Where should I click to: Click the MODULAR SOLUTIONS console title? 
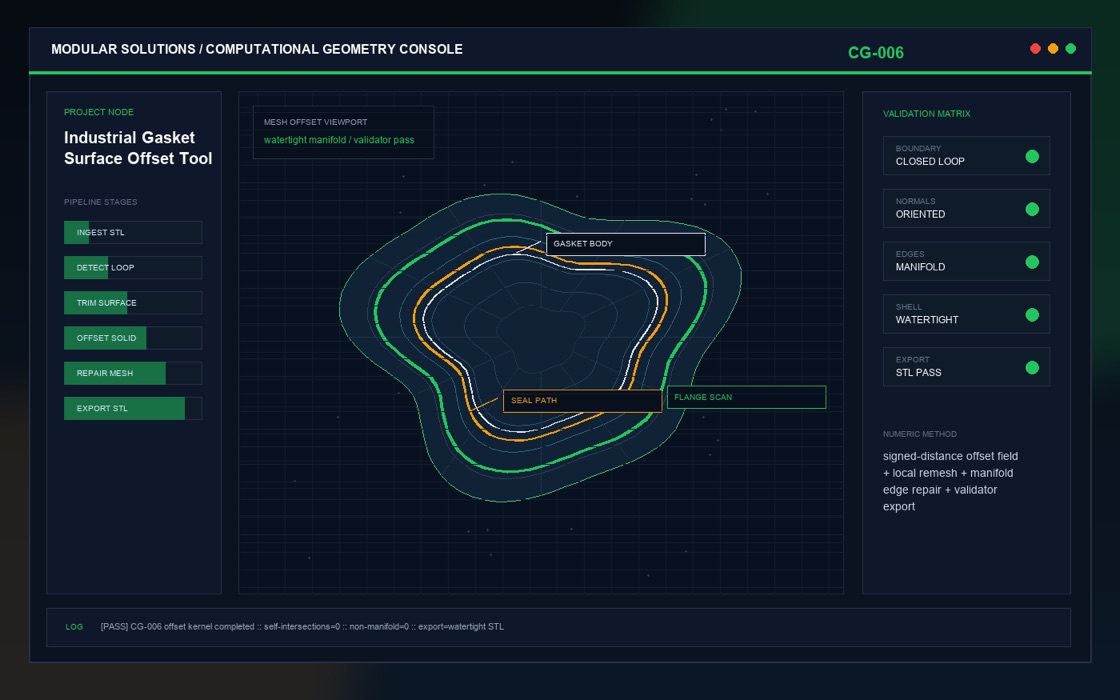(257, 49)
